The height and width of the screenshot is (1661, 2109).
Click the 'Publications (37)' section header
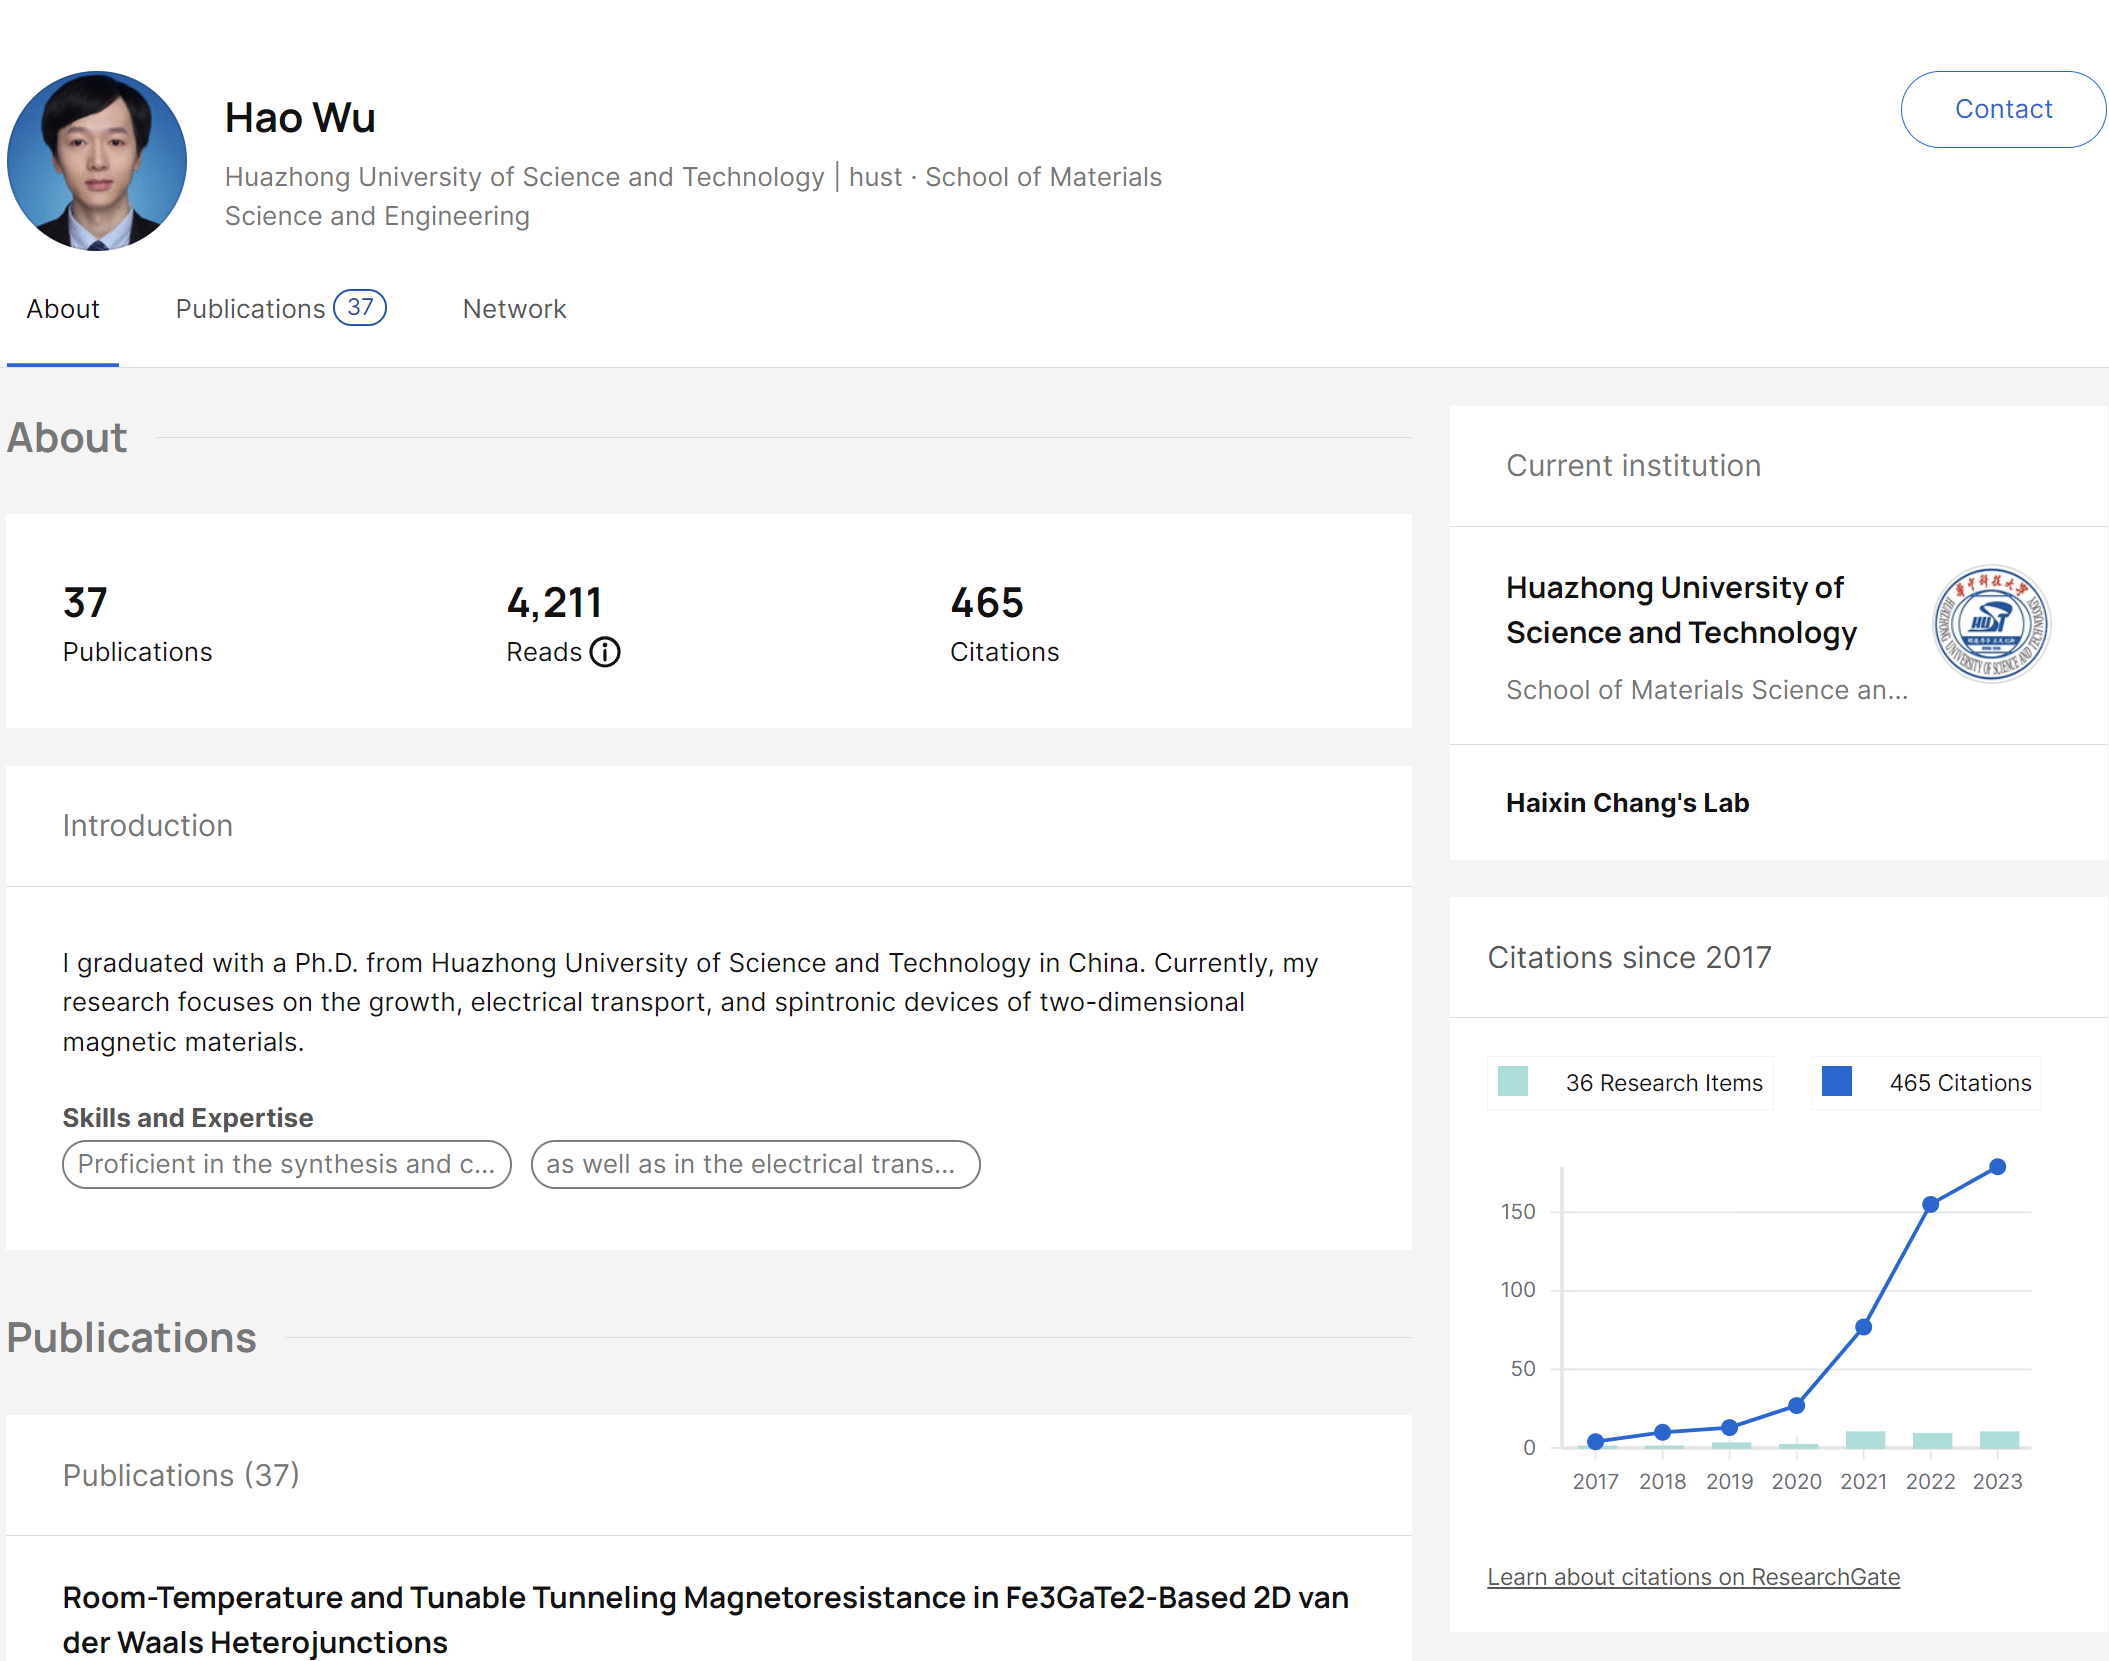[x=181, y=1476]
